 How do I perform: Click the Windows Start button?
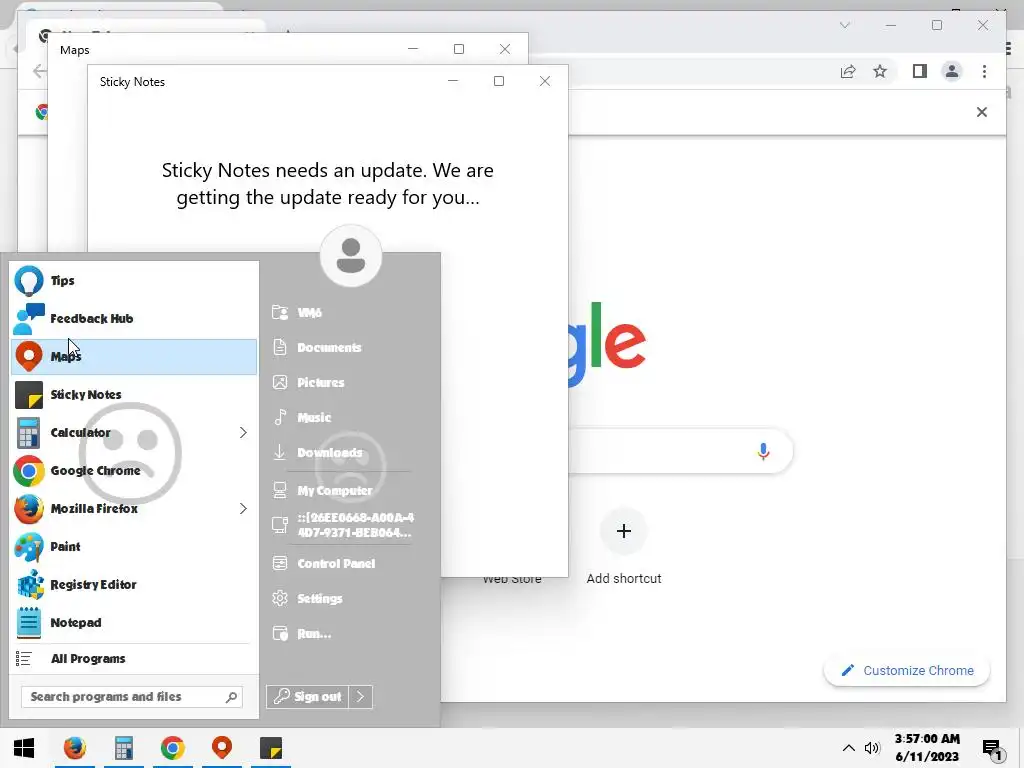[24, 748]
